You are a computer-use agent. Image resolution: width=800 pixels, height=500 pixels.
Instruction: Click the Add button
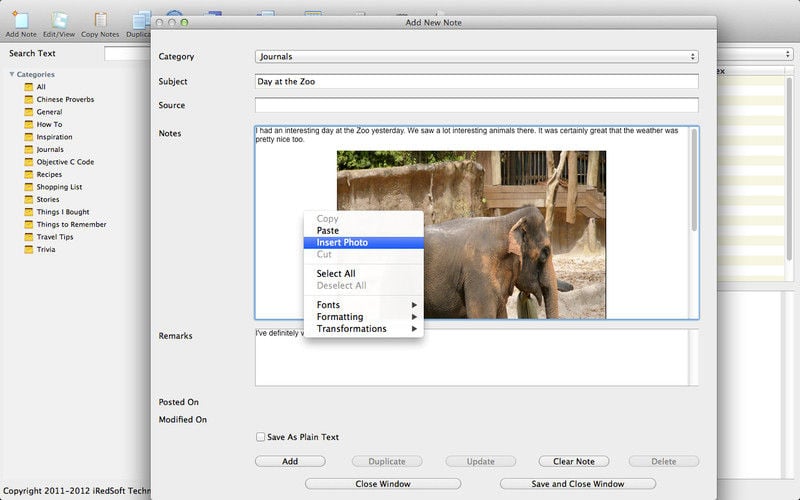pyautogui.click(x=290, y=461)
